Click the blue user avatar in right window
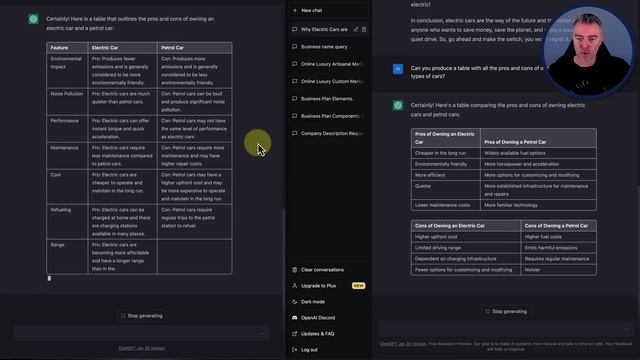640x360 pixels. coord(398,69)
